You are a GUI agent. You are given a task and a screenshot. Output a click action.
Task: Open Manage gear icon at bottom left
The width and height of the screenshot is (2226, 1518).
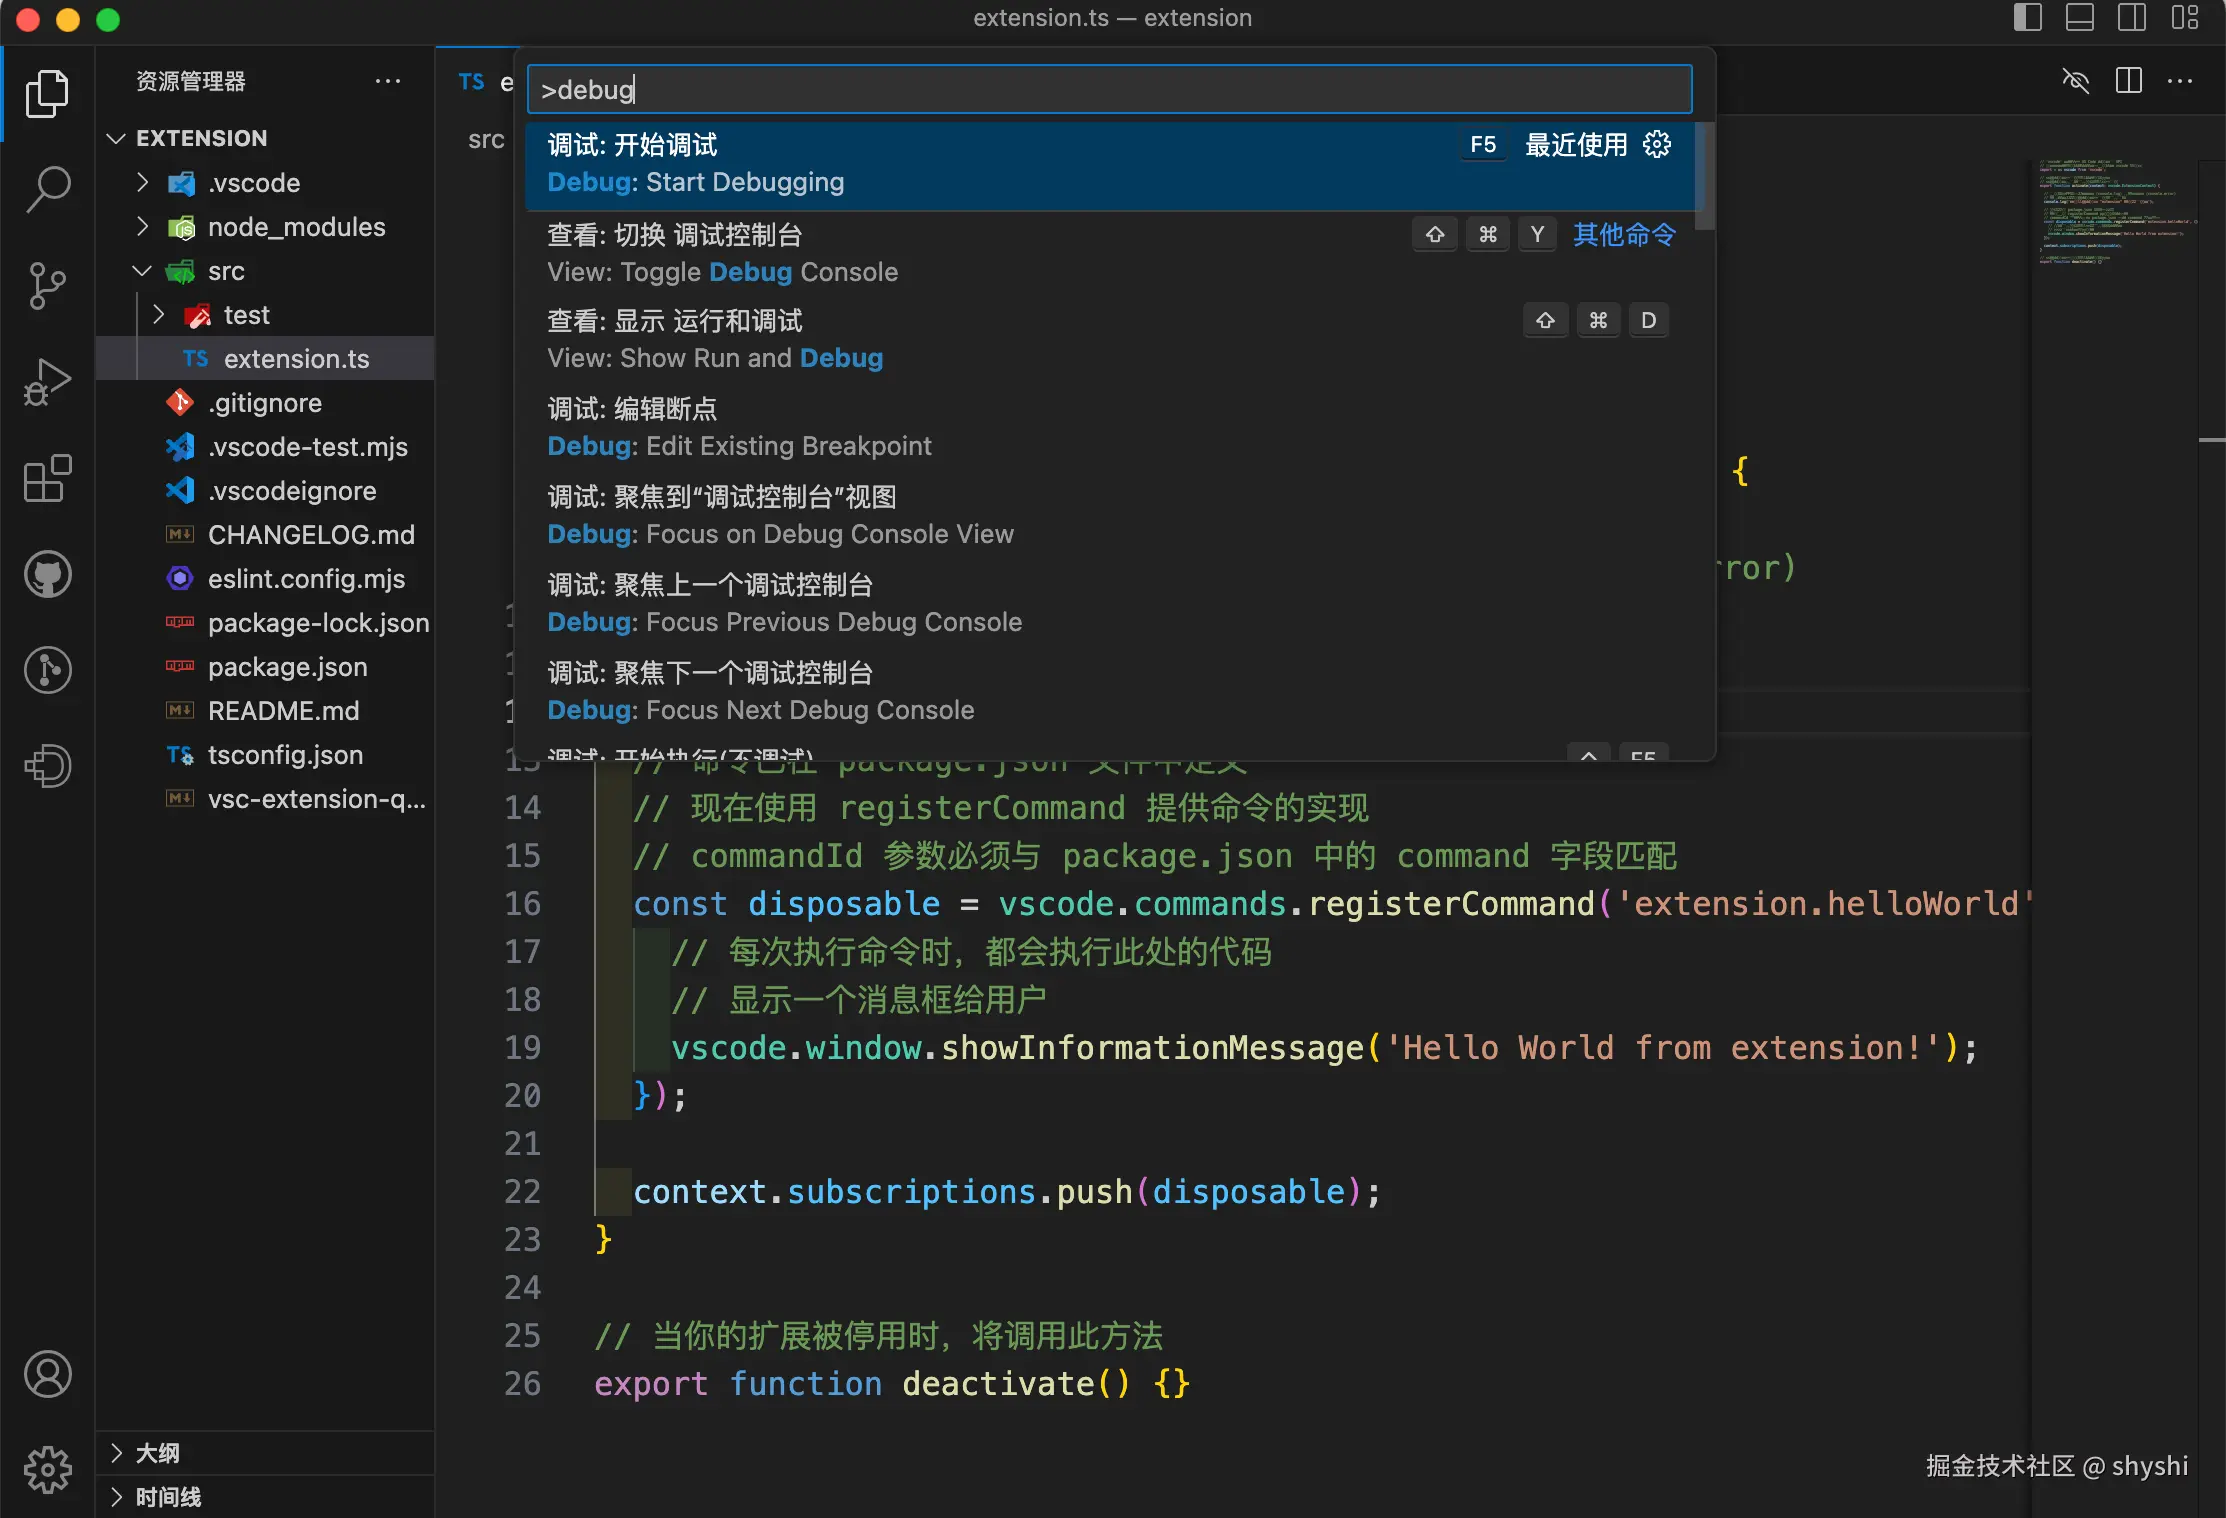point(47,1470)
